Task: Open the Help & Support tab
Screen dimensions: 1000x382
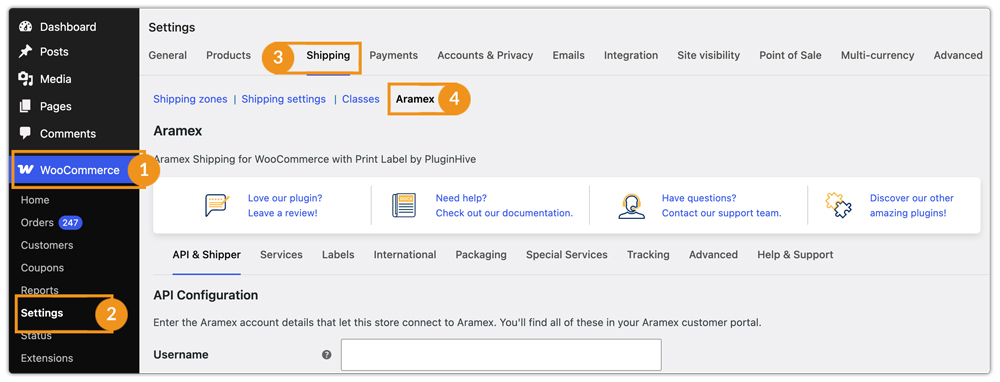Action: 795,254
